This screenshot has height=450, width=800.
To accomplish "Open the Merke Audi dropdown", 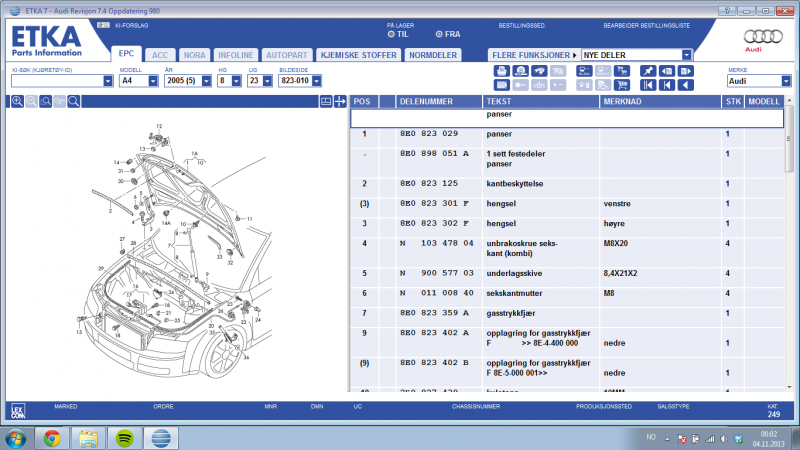I will point(786,81).
